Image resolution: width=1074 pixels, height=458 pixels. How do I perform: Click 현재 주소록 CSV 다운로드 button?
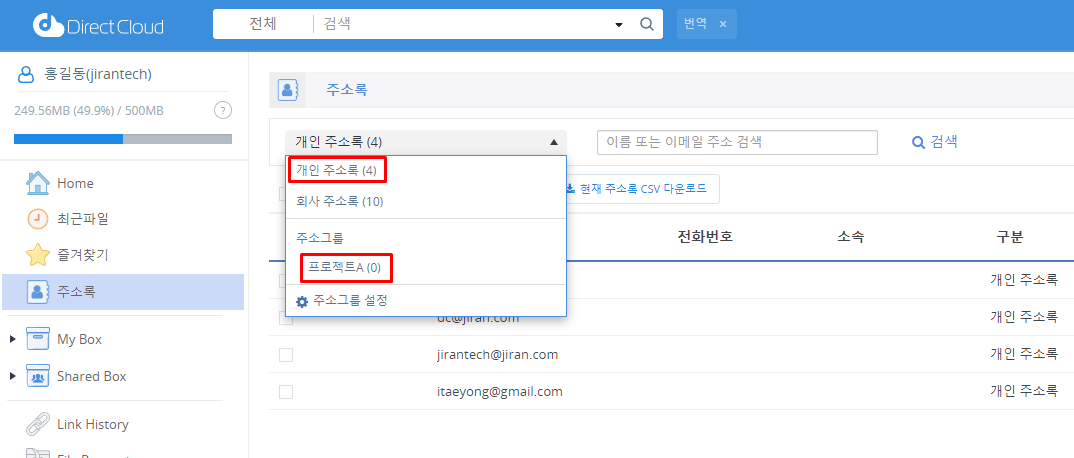642,188
